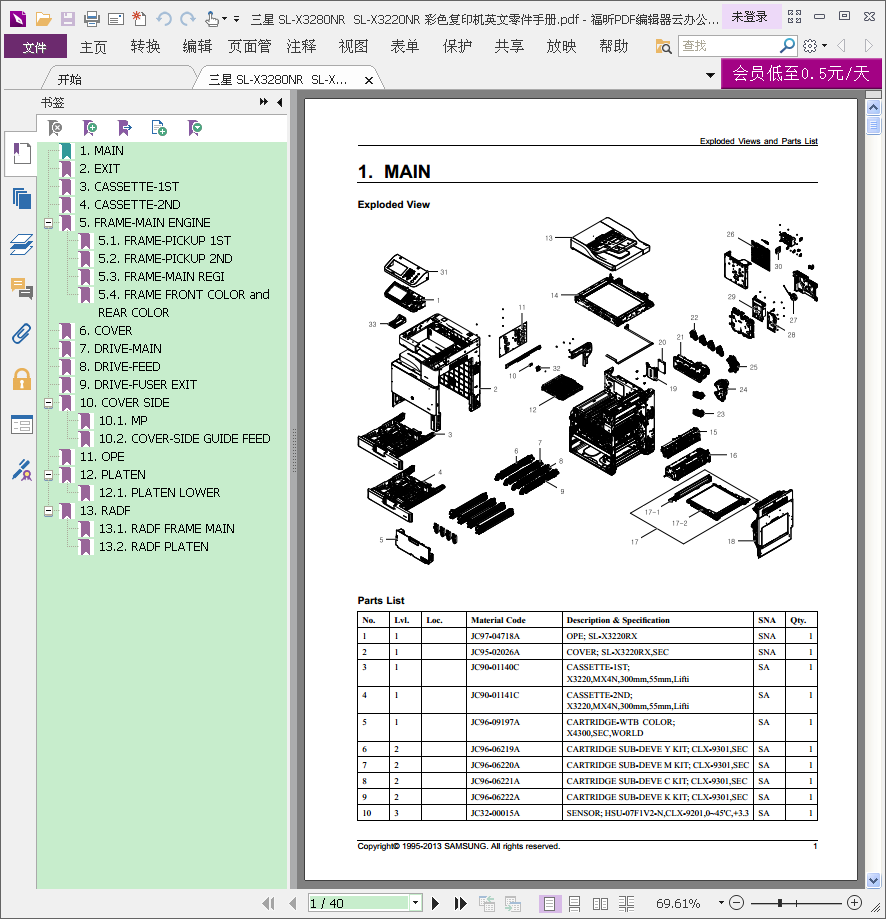886x919 pixels.
Task: Expand the bookmark panel with double arrow
Action: pos(264,102)
